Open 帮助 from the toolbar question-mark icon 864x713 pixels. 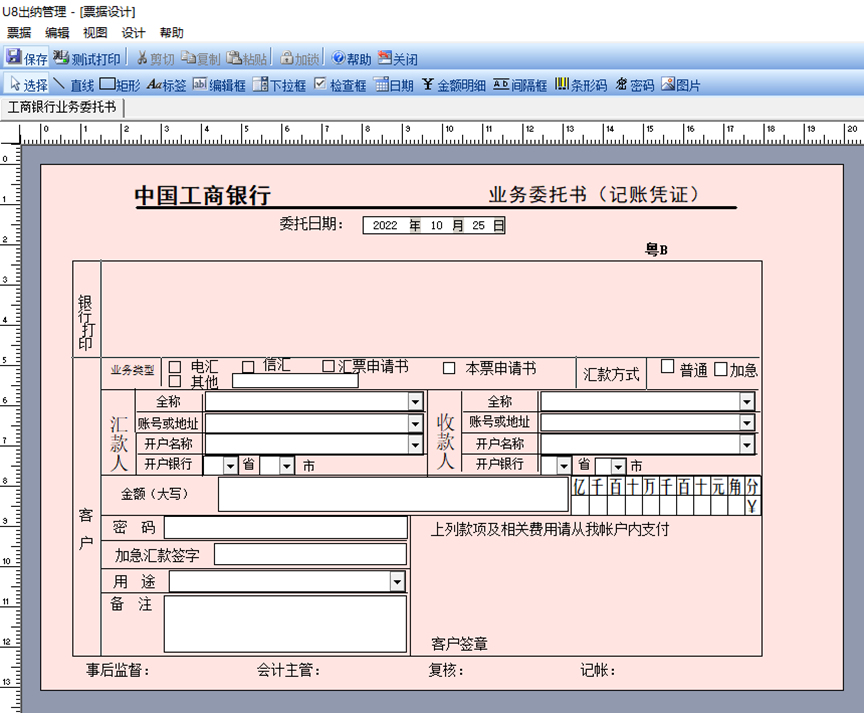click(x=338, y=57)
